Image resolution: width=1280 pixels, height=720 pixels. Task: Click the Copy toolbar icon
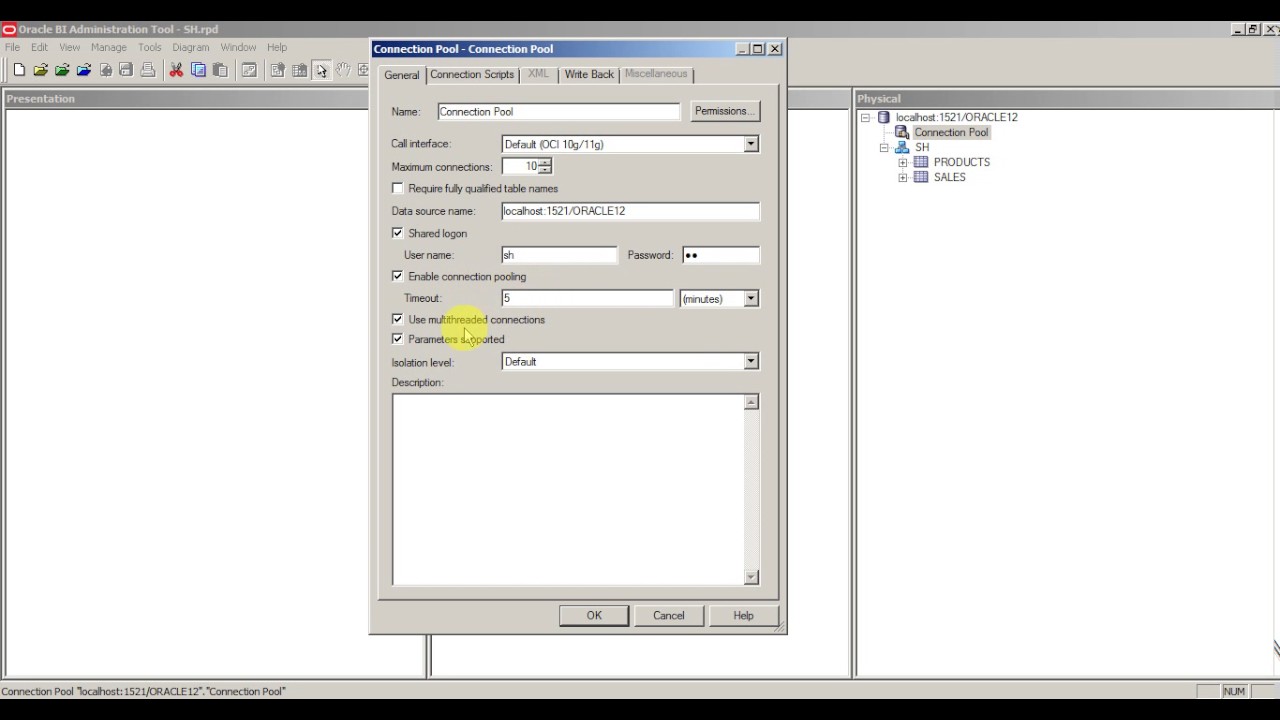(x=198, y=70)
